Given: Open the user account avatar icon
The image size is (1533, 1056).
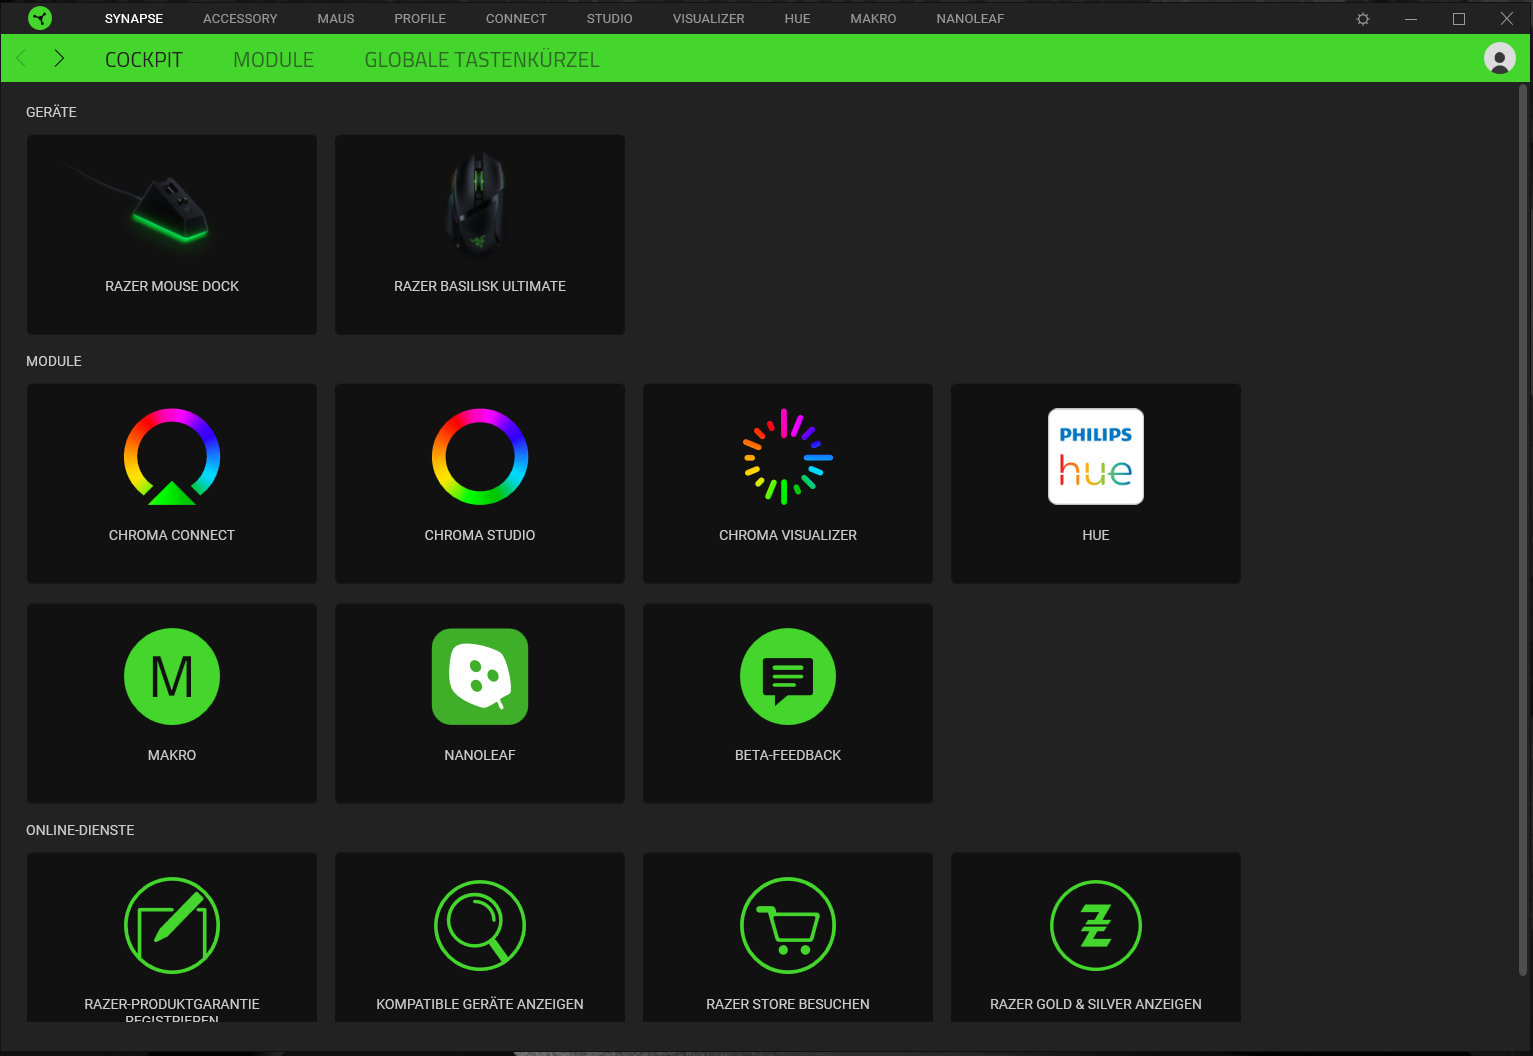Looking at the screenshot, I should tap(1499, 58).
